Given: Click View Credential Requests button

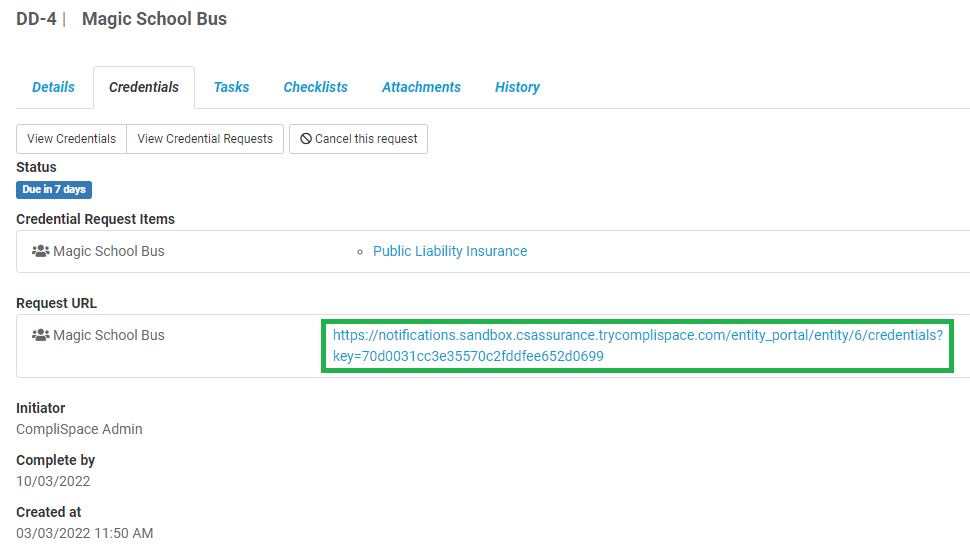Looking at the screenshot, I should (x=205, y=138).
